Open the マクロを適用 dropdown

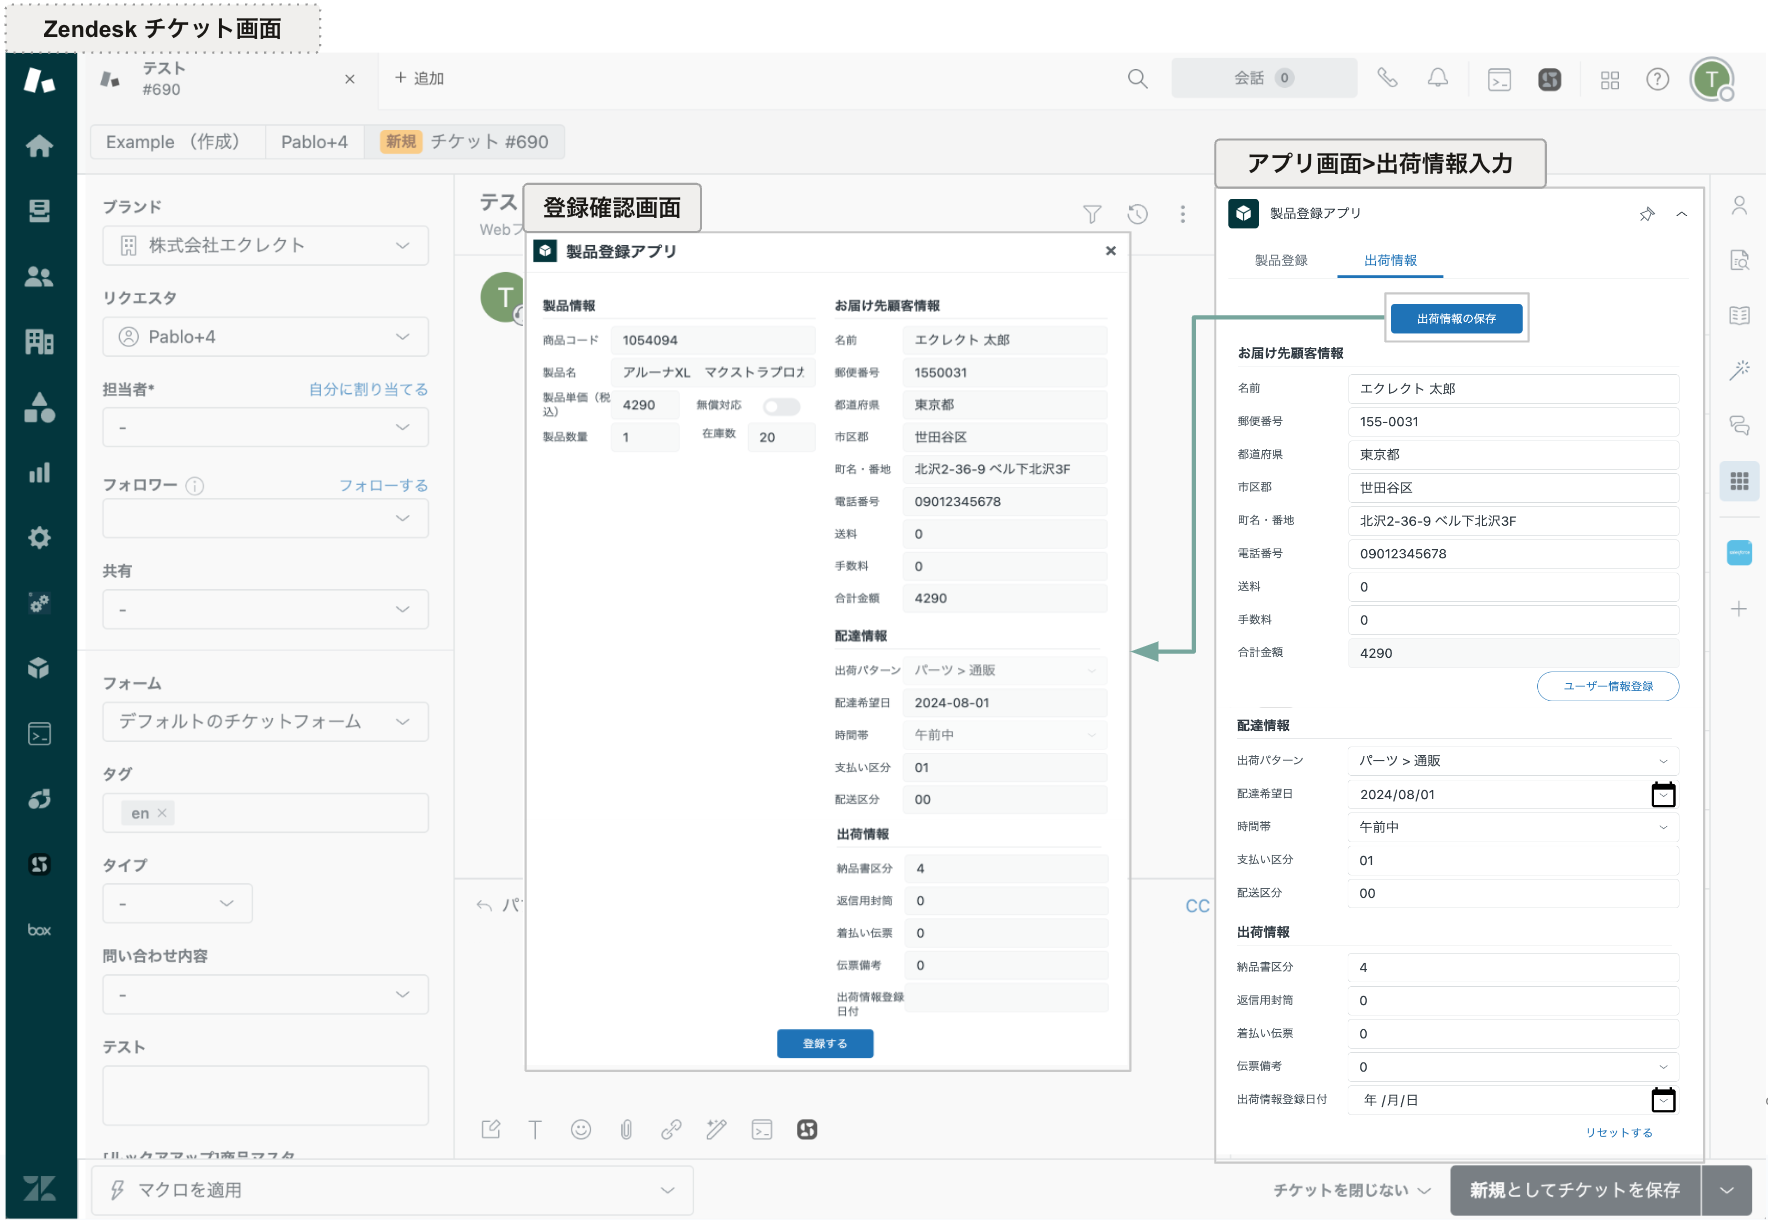pos(393,1190)
